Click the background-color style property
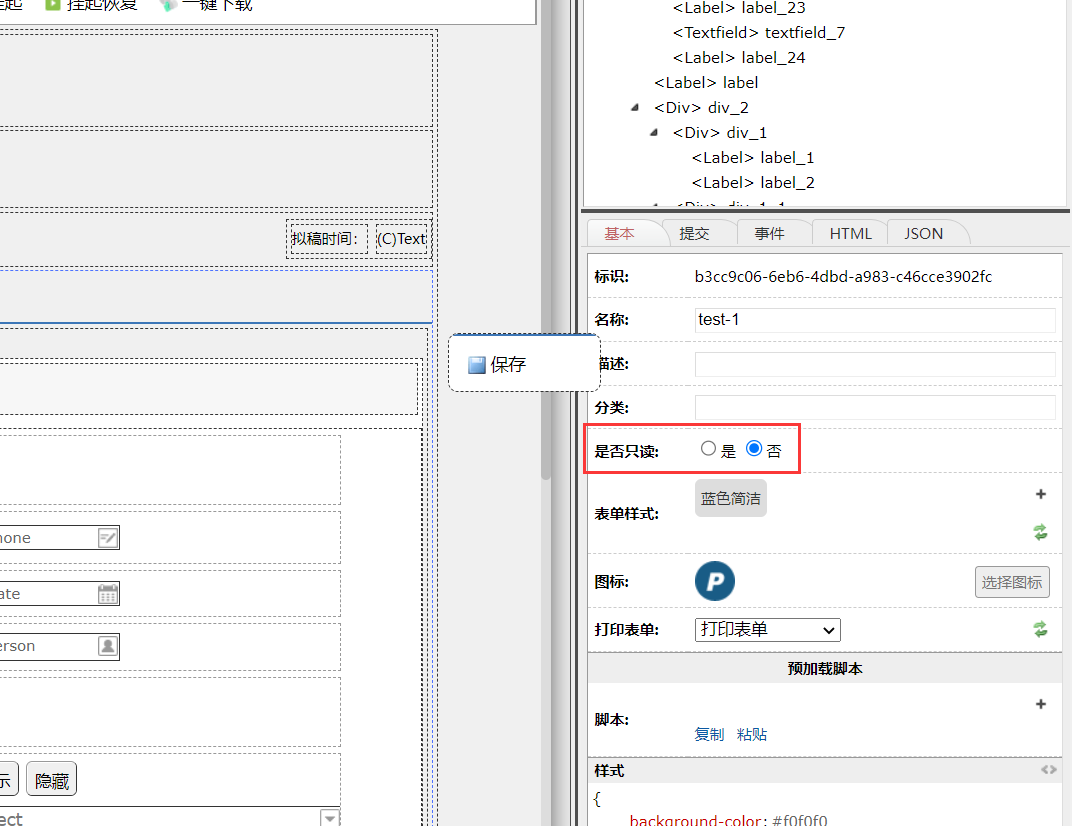 coord(695,820)
